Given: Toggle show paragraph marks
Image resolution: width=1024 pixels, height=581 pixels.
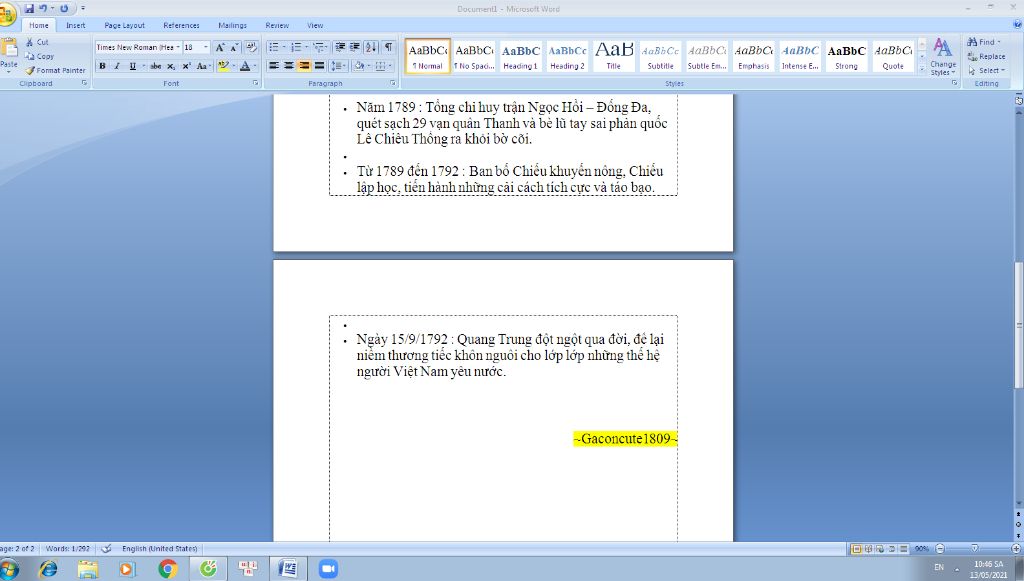Looking at the screenshot, I should pos(389,47).
